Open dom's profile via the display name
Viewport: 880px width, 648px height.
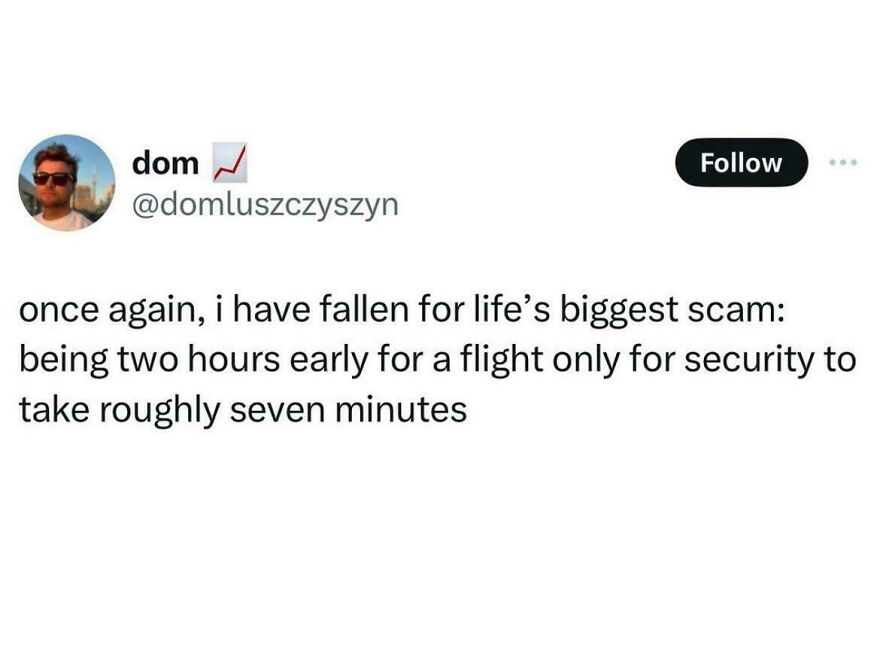(x=164, y=162)
